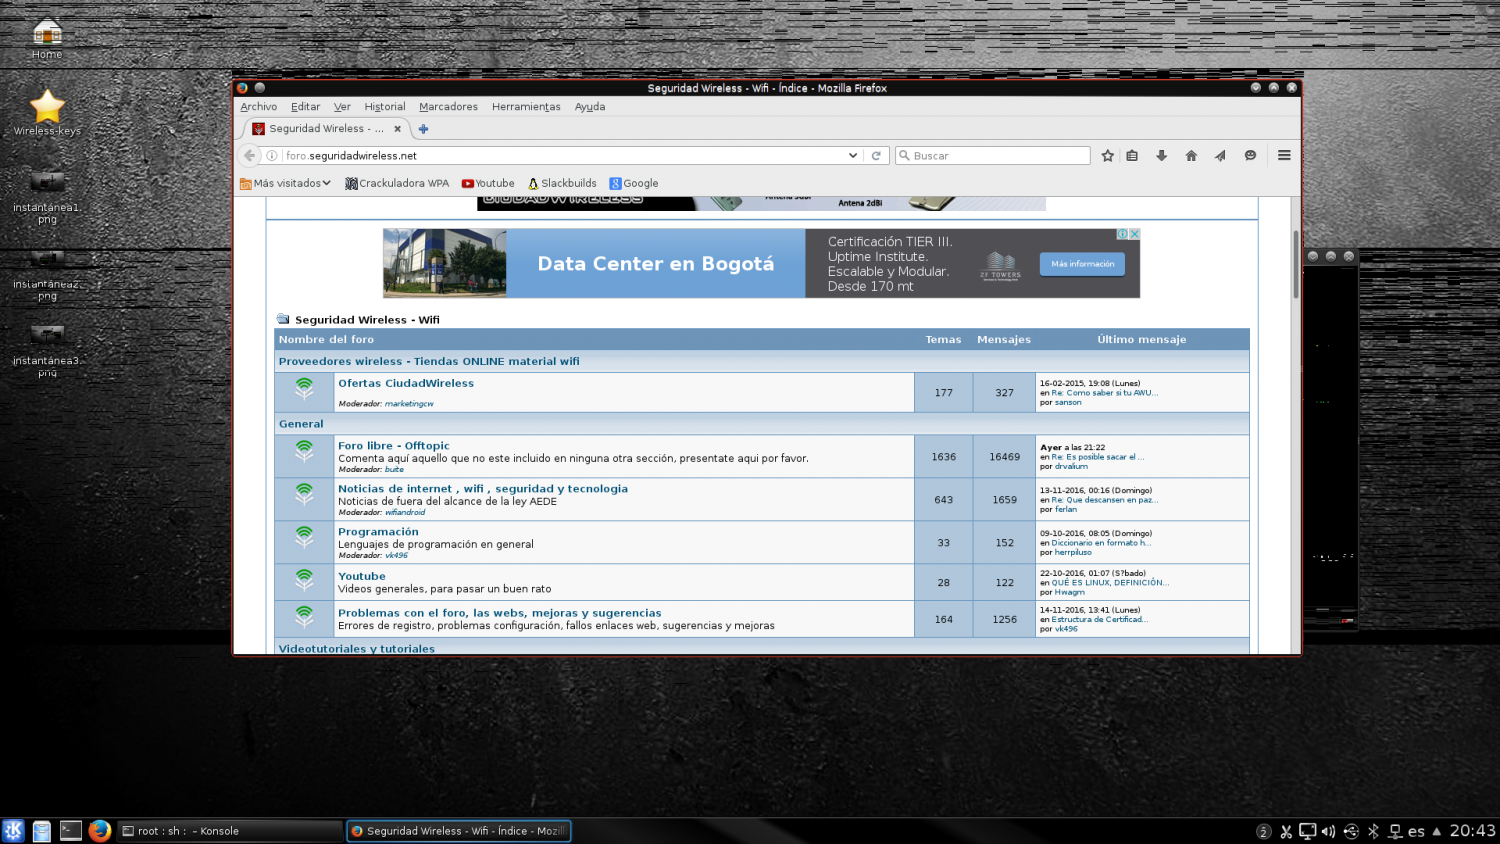Open the Herramientas menu
The width and height of the screenshot is (1500, 844).
pyautogui.click(x=526, y=107)
